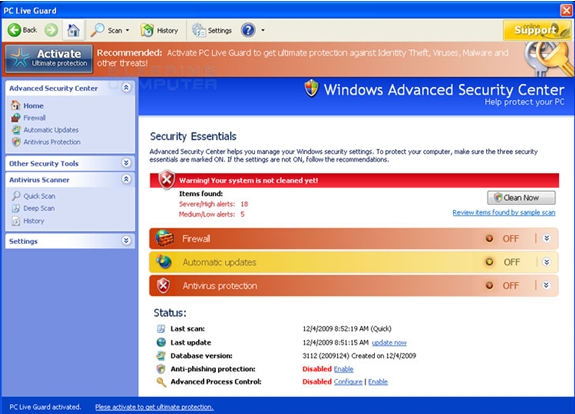Open History in Antivirus Scanner panel

coord(33,221)
